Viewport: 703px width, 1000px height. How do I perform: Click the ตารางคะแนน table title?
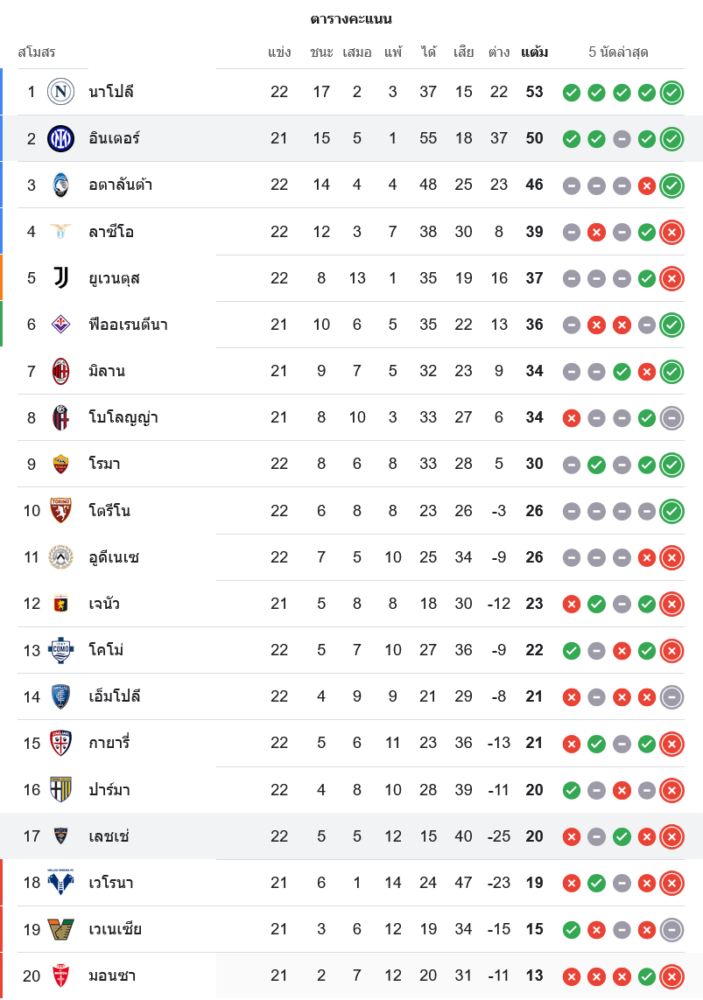point(351,19)
